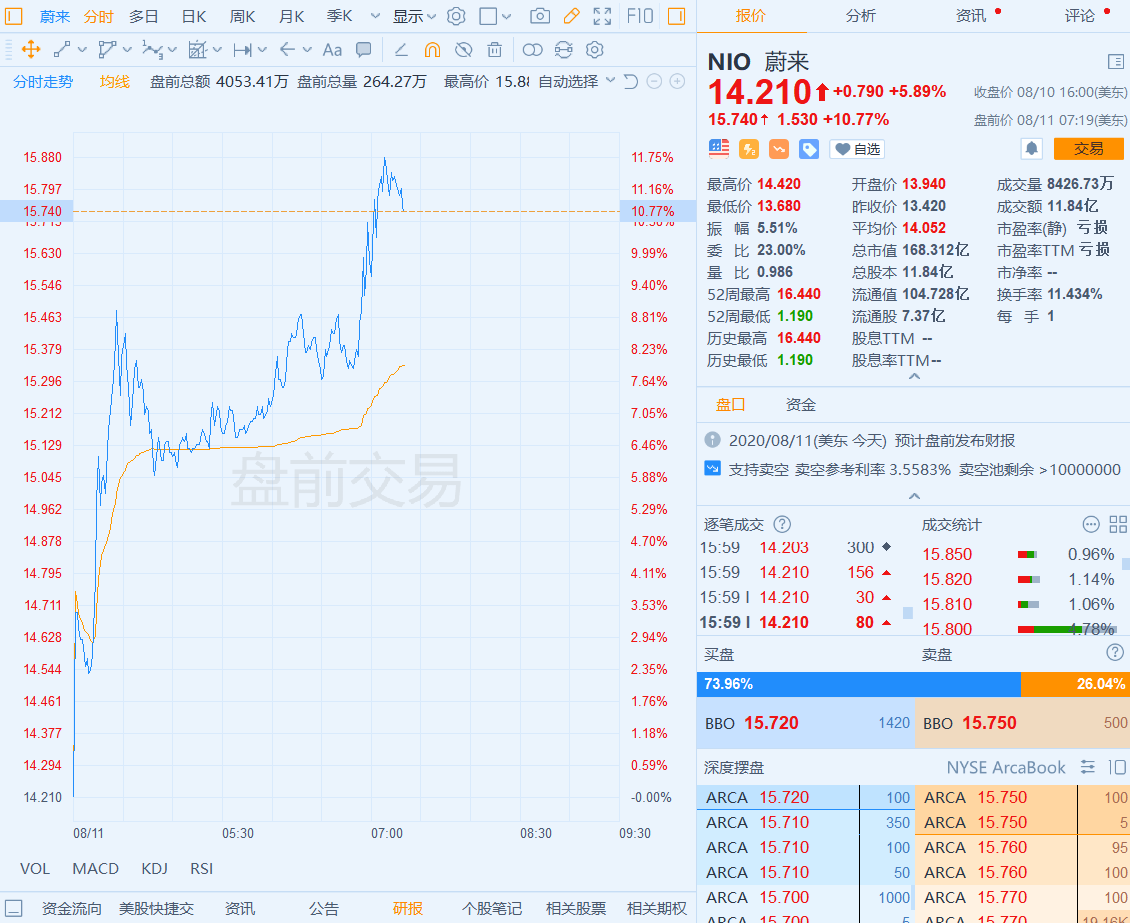The height and width of the screenshot is (923, 1130).
Task: Zoom in chart with plus button
Action: (x=677, y=81)
